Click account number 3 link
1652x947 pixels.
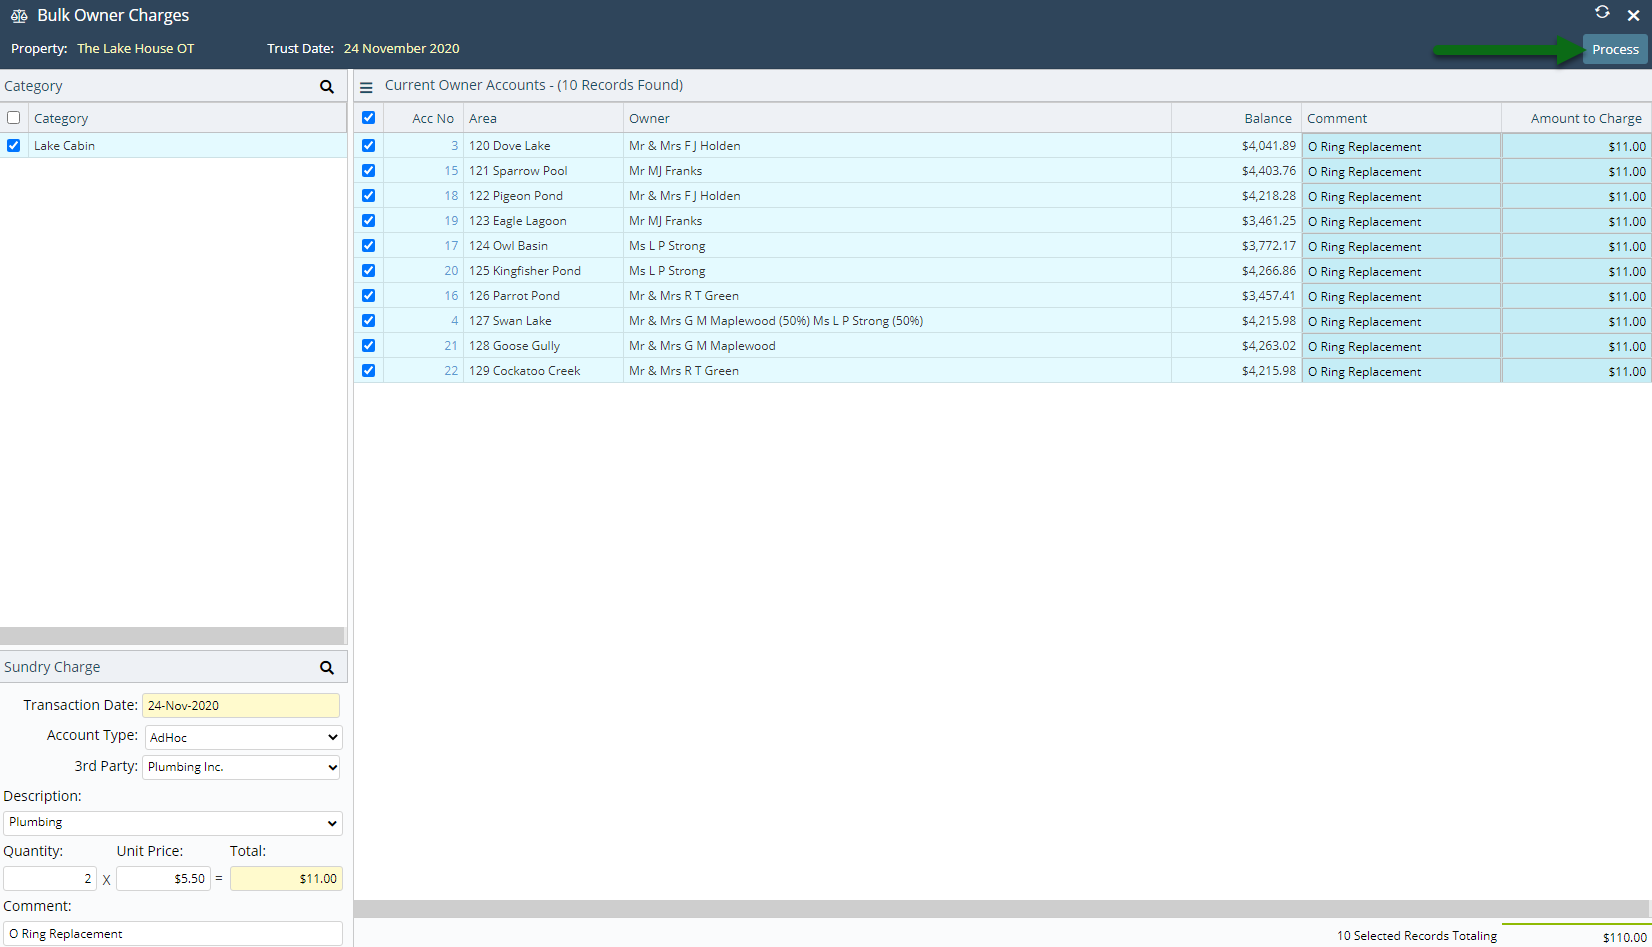[454, 146]
